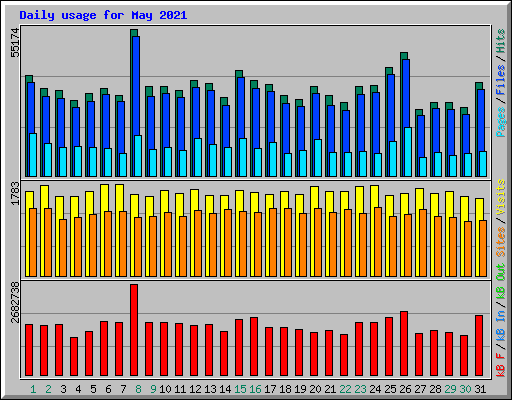This screenshot has height=400, width=512.
Task: Select the blue Files bar for day 31
Action: [x=481, y=121]
